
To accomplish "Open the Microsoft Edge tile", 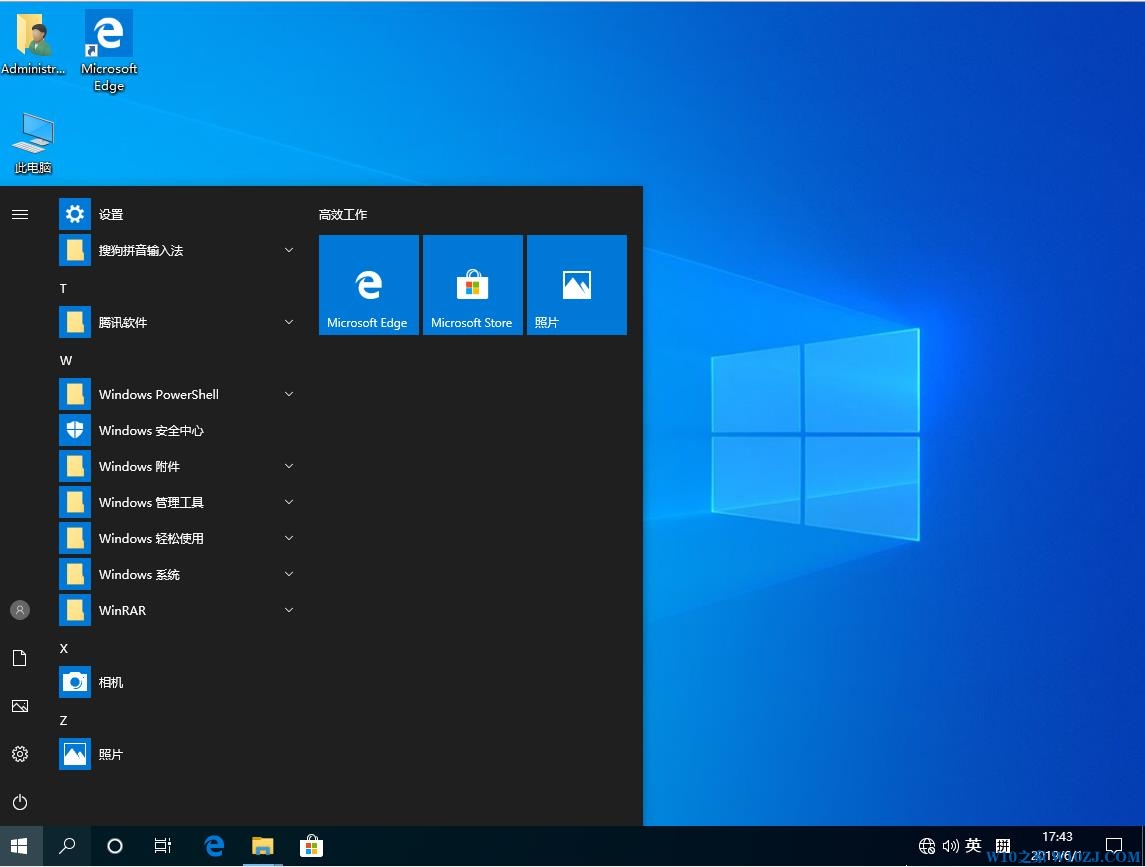I will pyautogui.click(x=369, y=285).
